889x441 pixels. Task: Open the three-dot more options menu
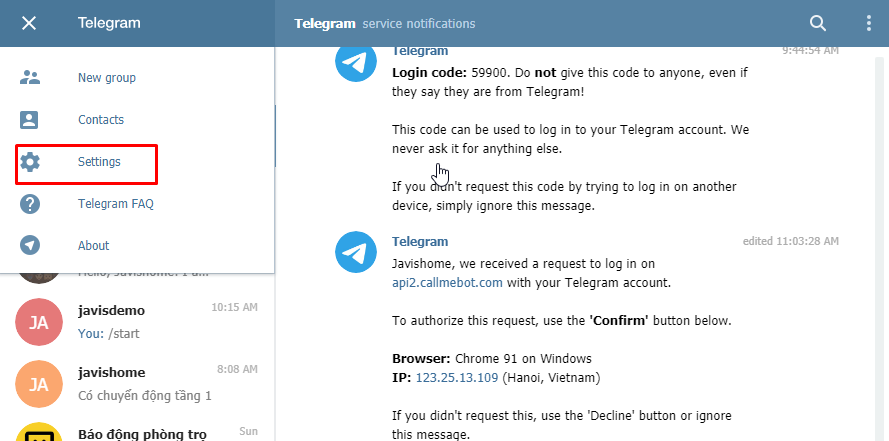[x=869, y=23]
